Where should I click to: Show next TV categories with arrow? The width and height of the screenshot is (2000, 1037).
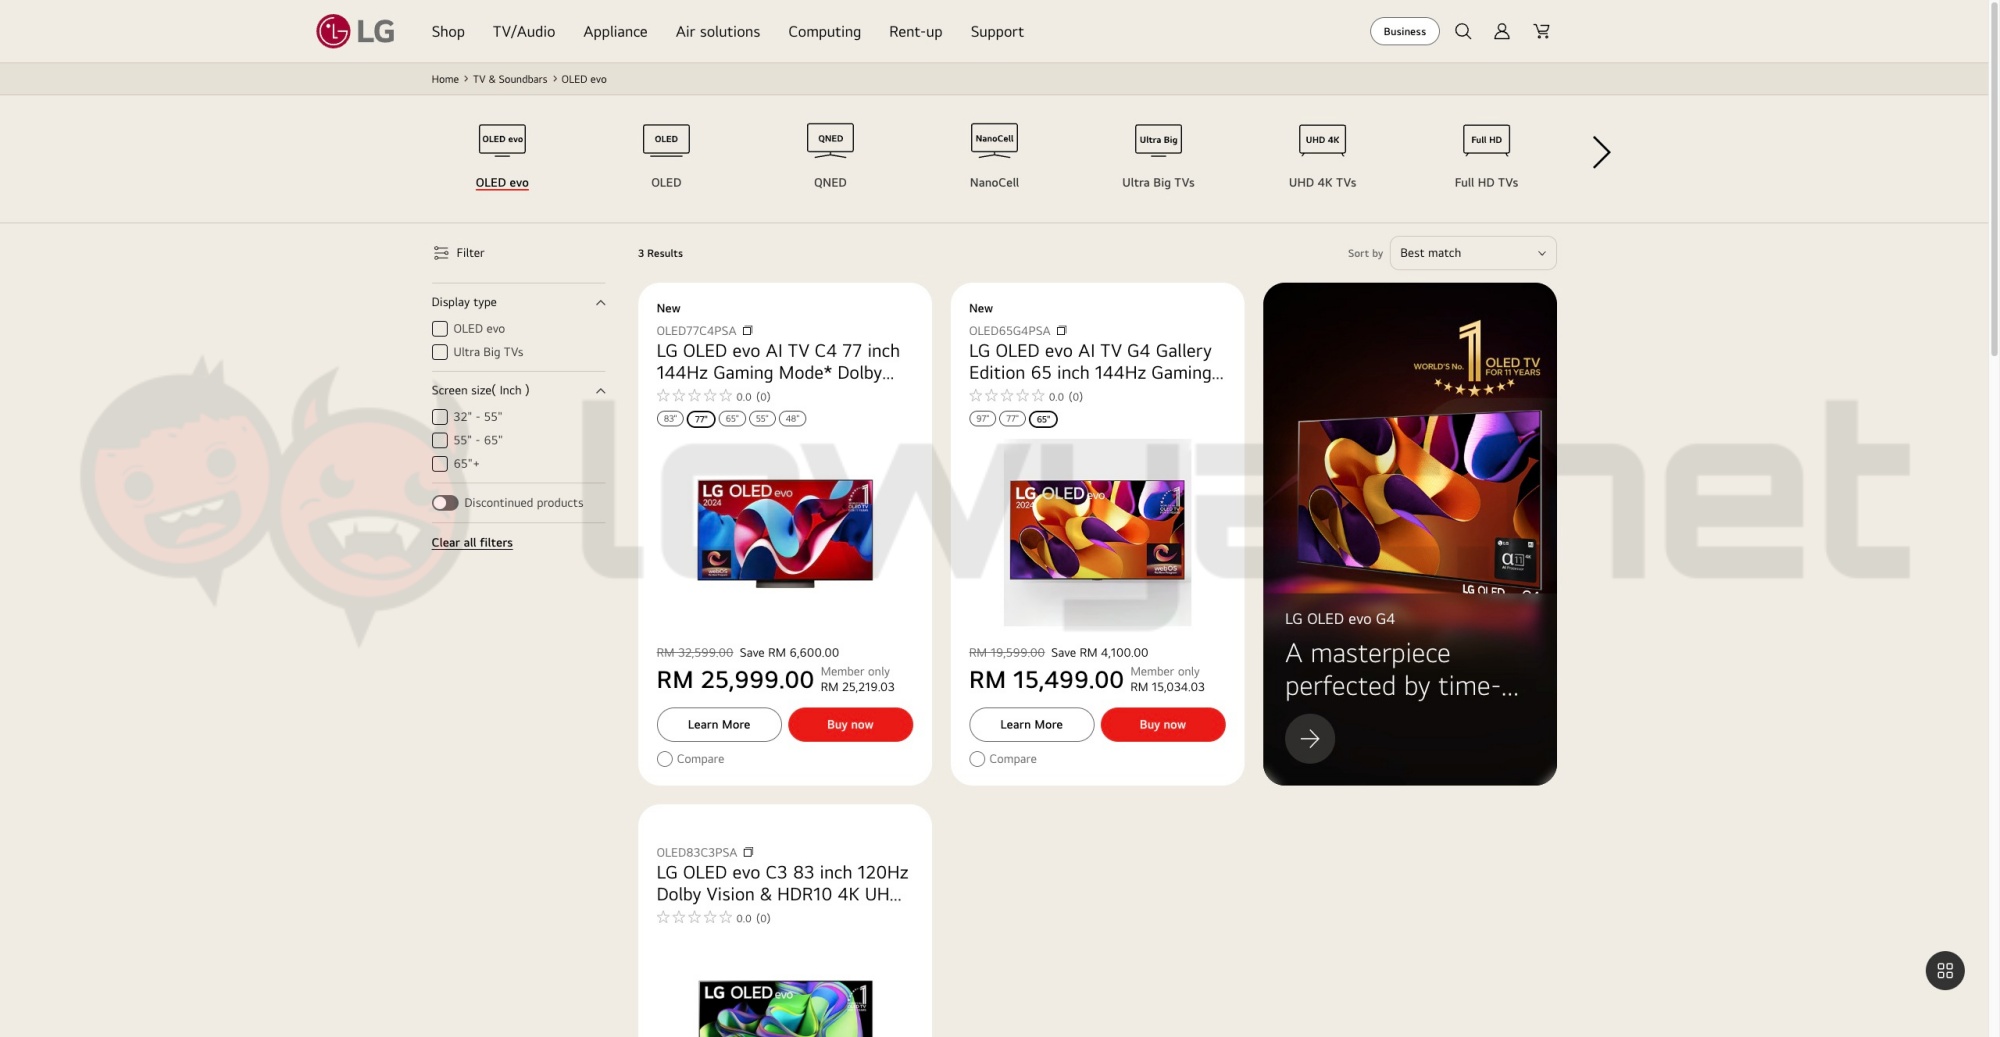pos(1601,152)
